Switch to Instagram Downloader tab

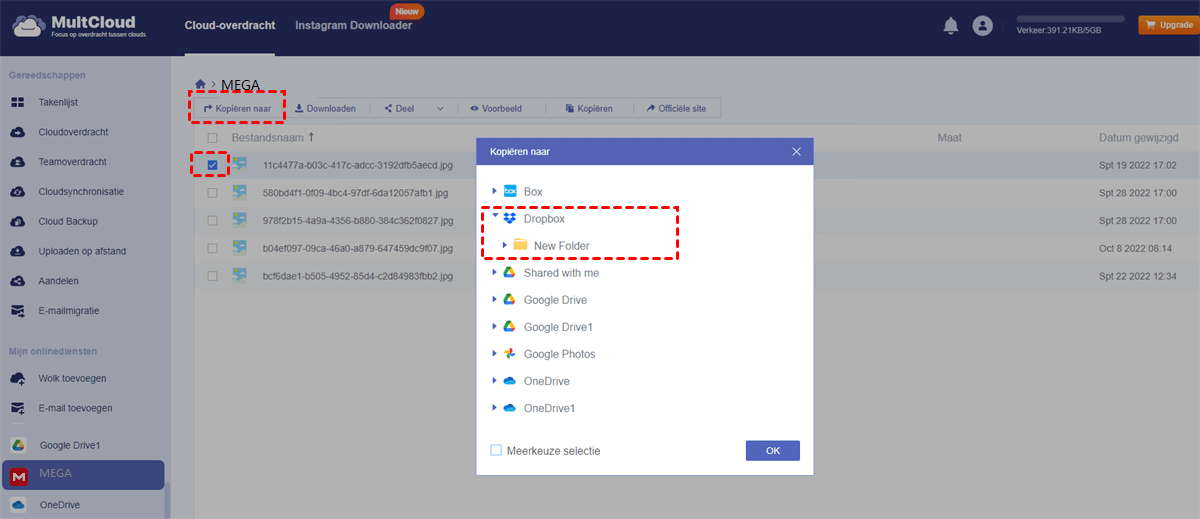353,25
